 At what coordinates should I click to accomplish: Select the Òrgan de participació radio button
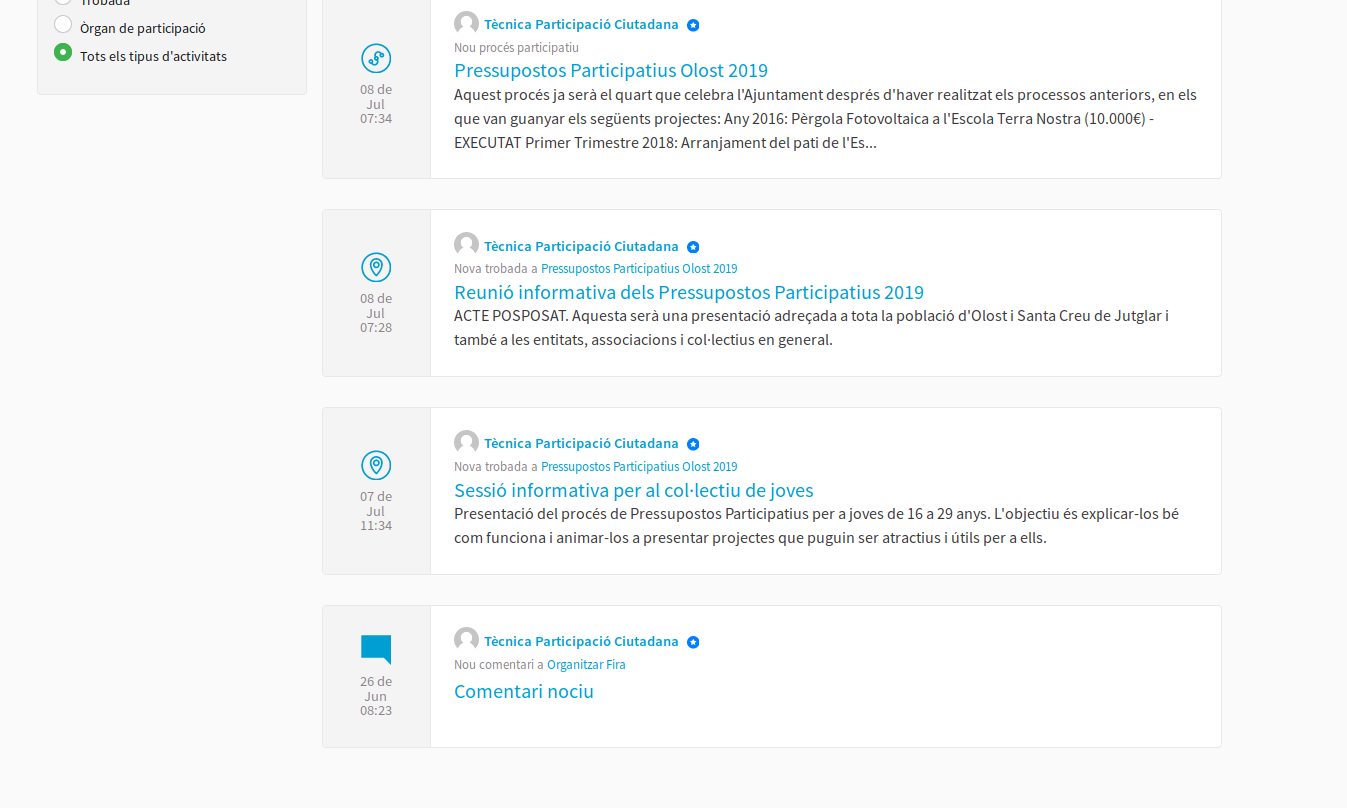tap(63, 25)
